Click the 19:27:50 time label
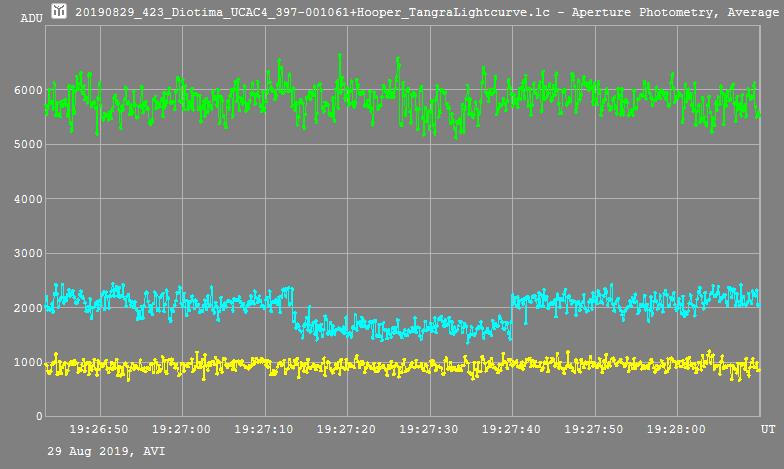The height and width of the screenshot is (469, 784). coord(594,429)
